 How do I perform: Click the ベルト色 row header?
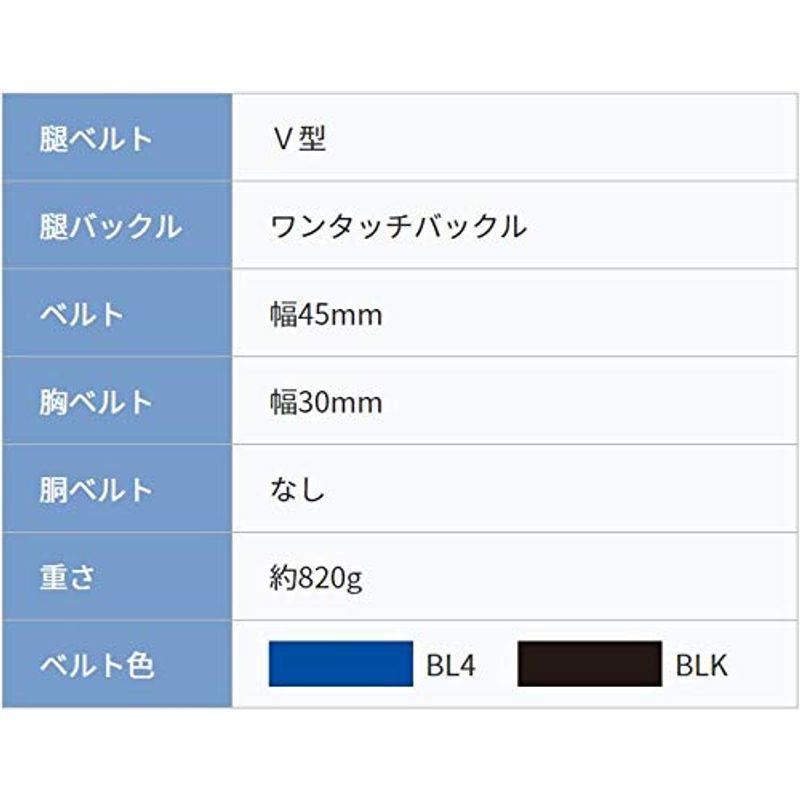[117, 664]
